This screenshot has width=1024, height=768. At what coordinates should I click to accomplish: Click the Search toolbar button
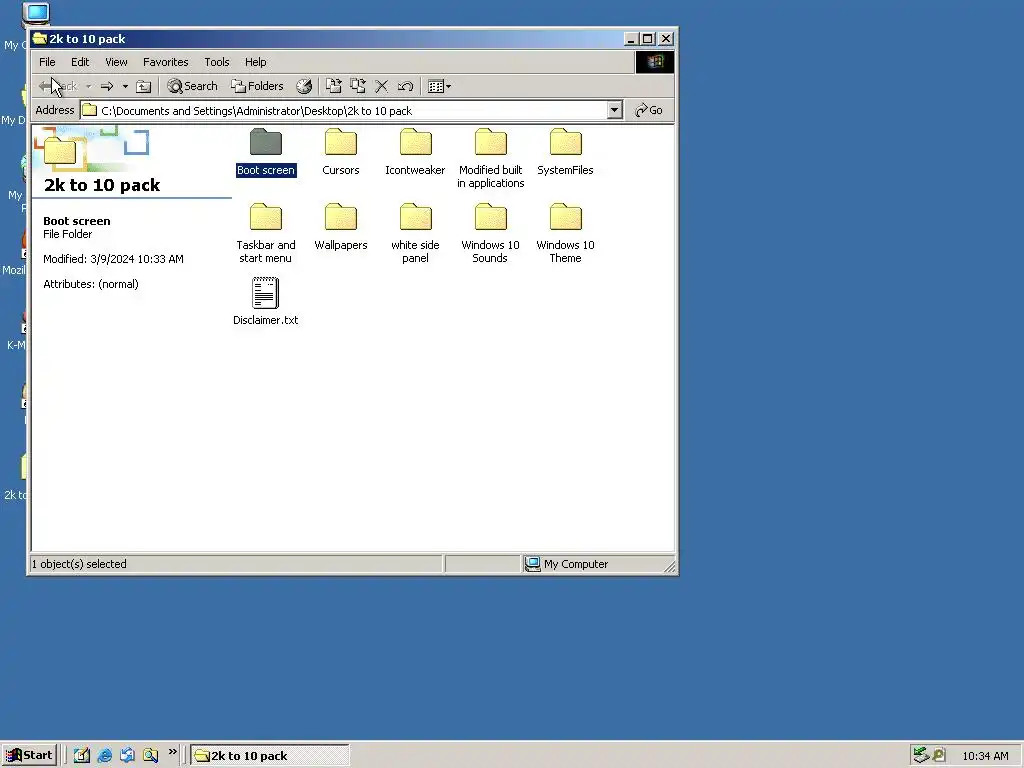pyautogui.click(x=192, y=86)
